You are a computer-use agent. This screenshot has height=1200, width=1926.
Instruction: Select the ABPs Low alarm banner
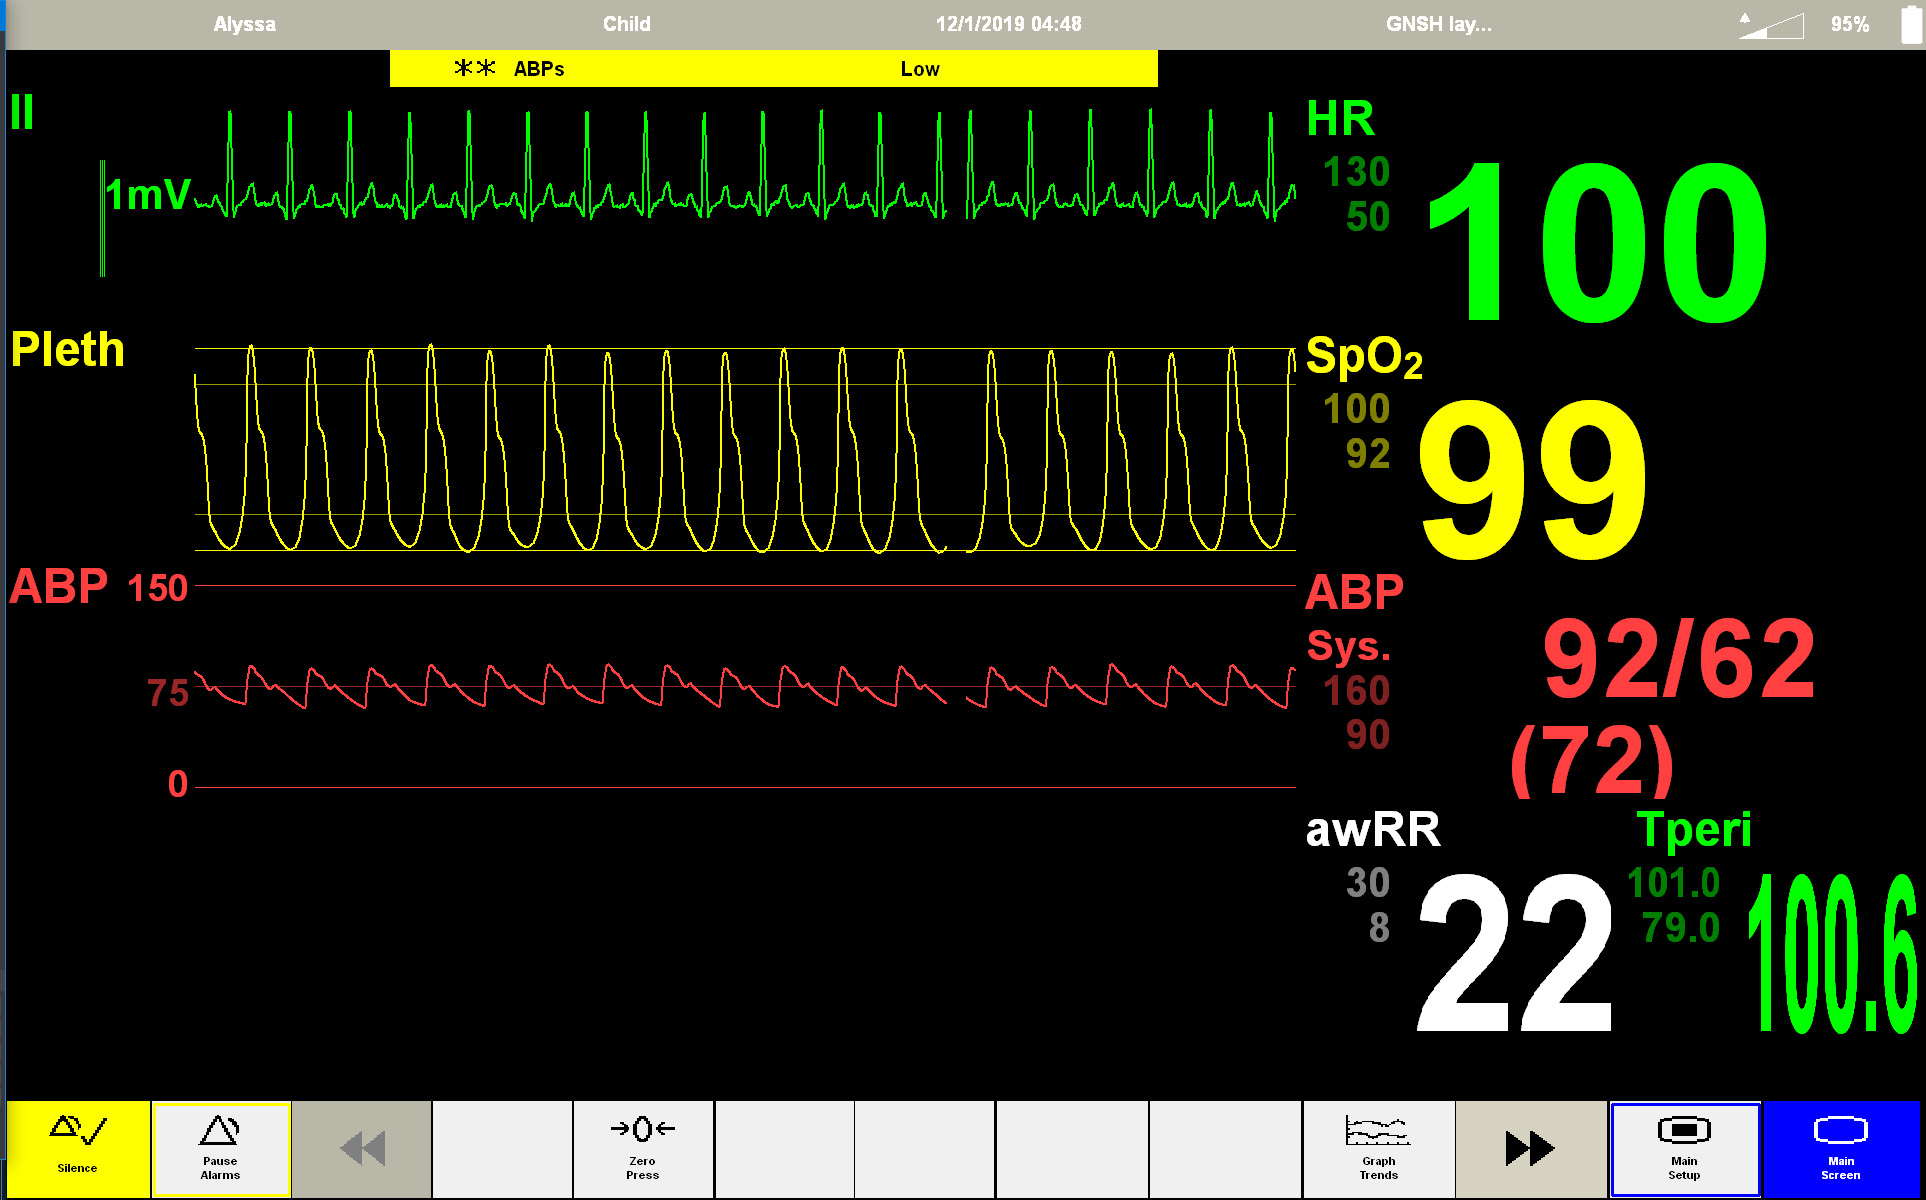773,68
